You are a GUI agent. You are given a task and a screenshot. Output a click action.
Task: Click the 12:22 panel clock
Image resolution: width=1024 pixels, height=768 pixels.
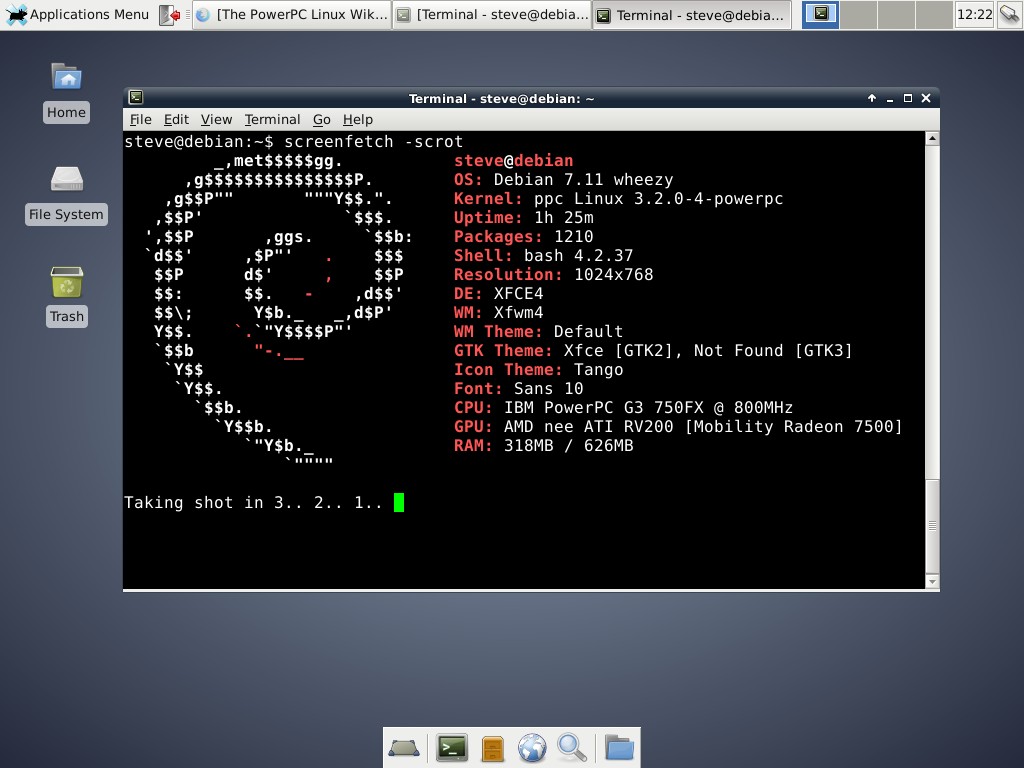tap(974, 14)
